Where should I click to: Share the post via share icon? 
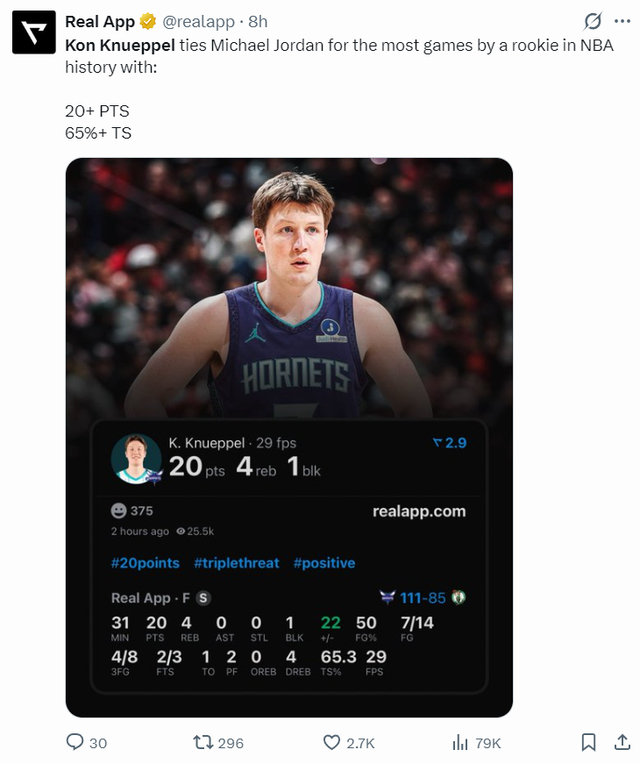pos(621,742)
